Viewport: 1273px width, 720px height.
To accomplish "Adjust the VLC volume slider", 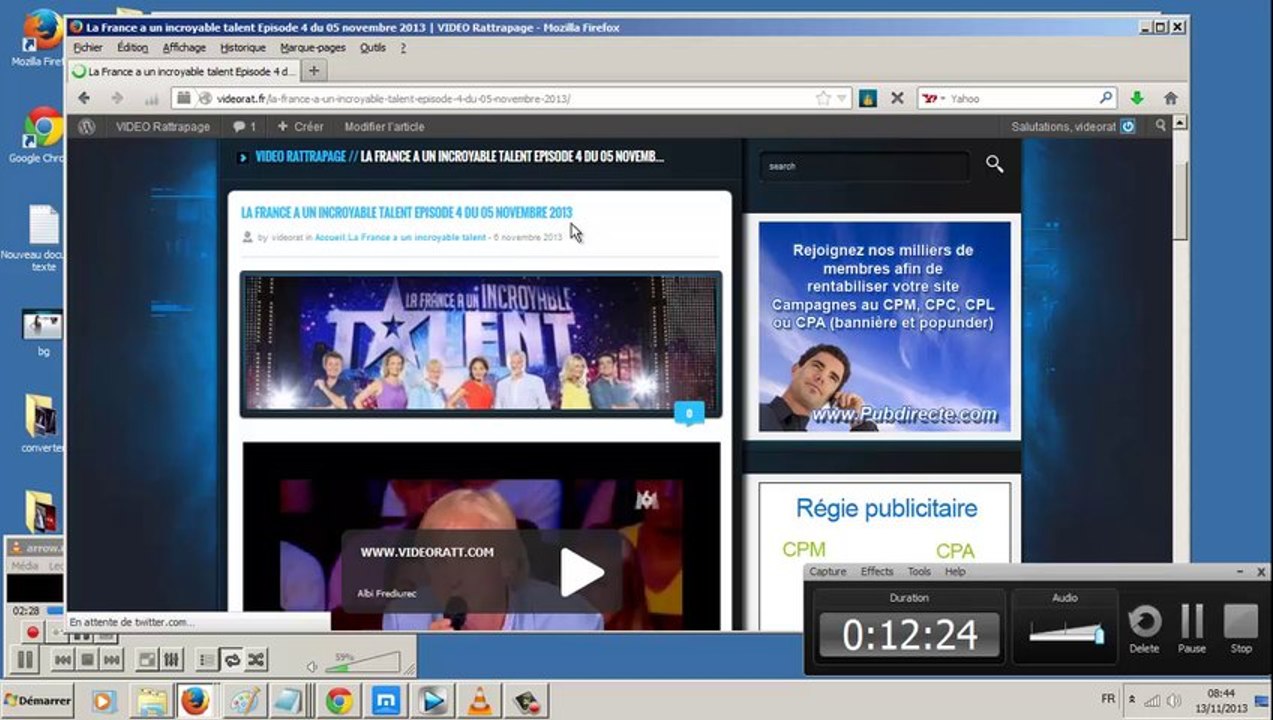I will click(x=365, y=662).
